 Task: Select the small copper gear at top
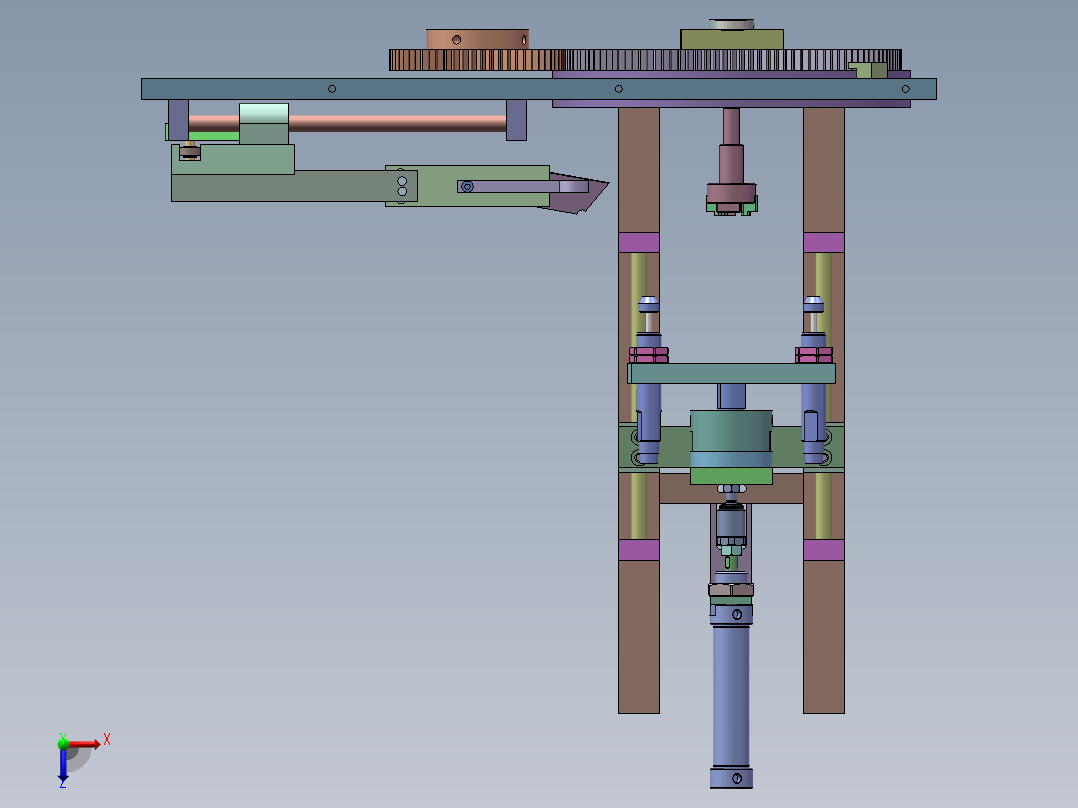point(476,60)
